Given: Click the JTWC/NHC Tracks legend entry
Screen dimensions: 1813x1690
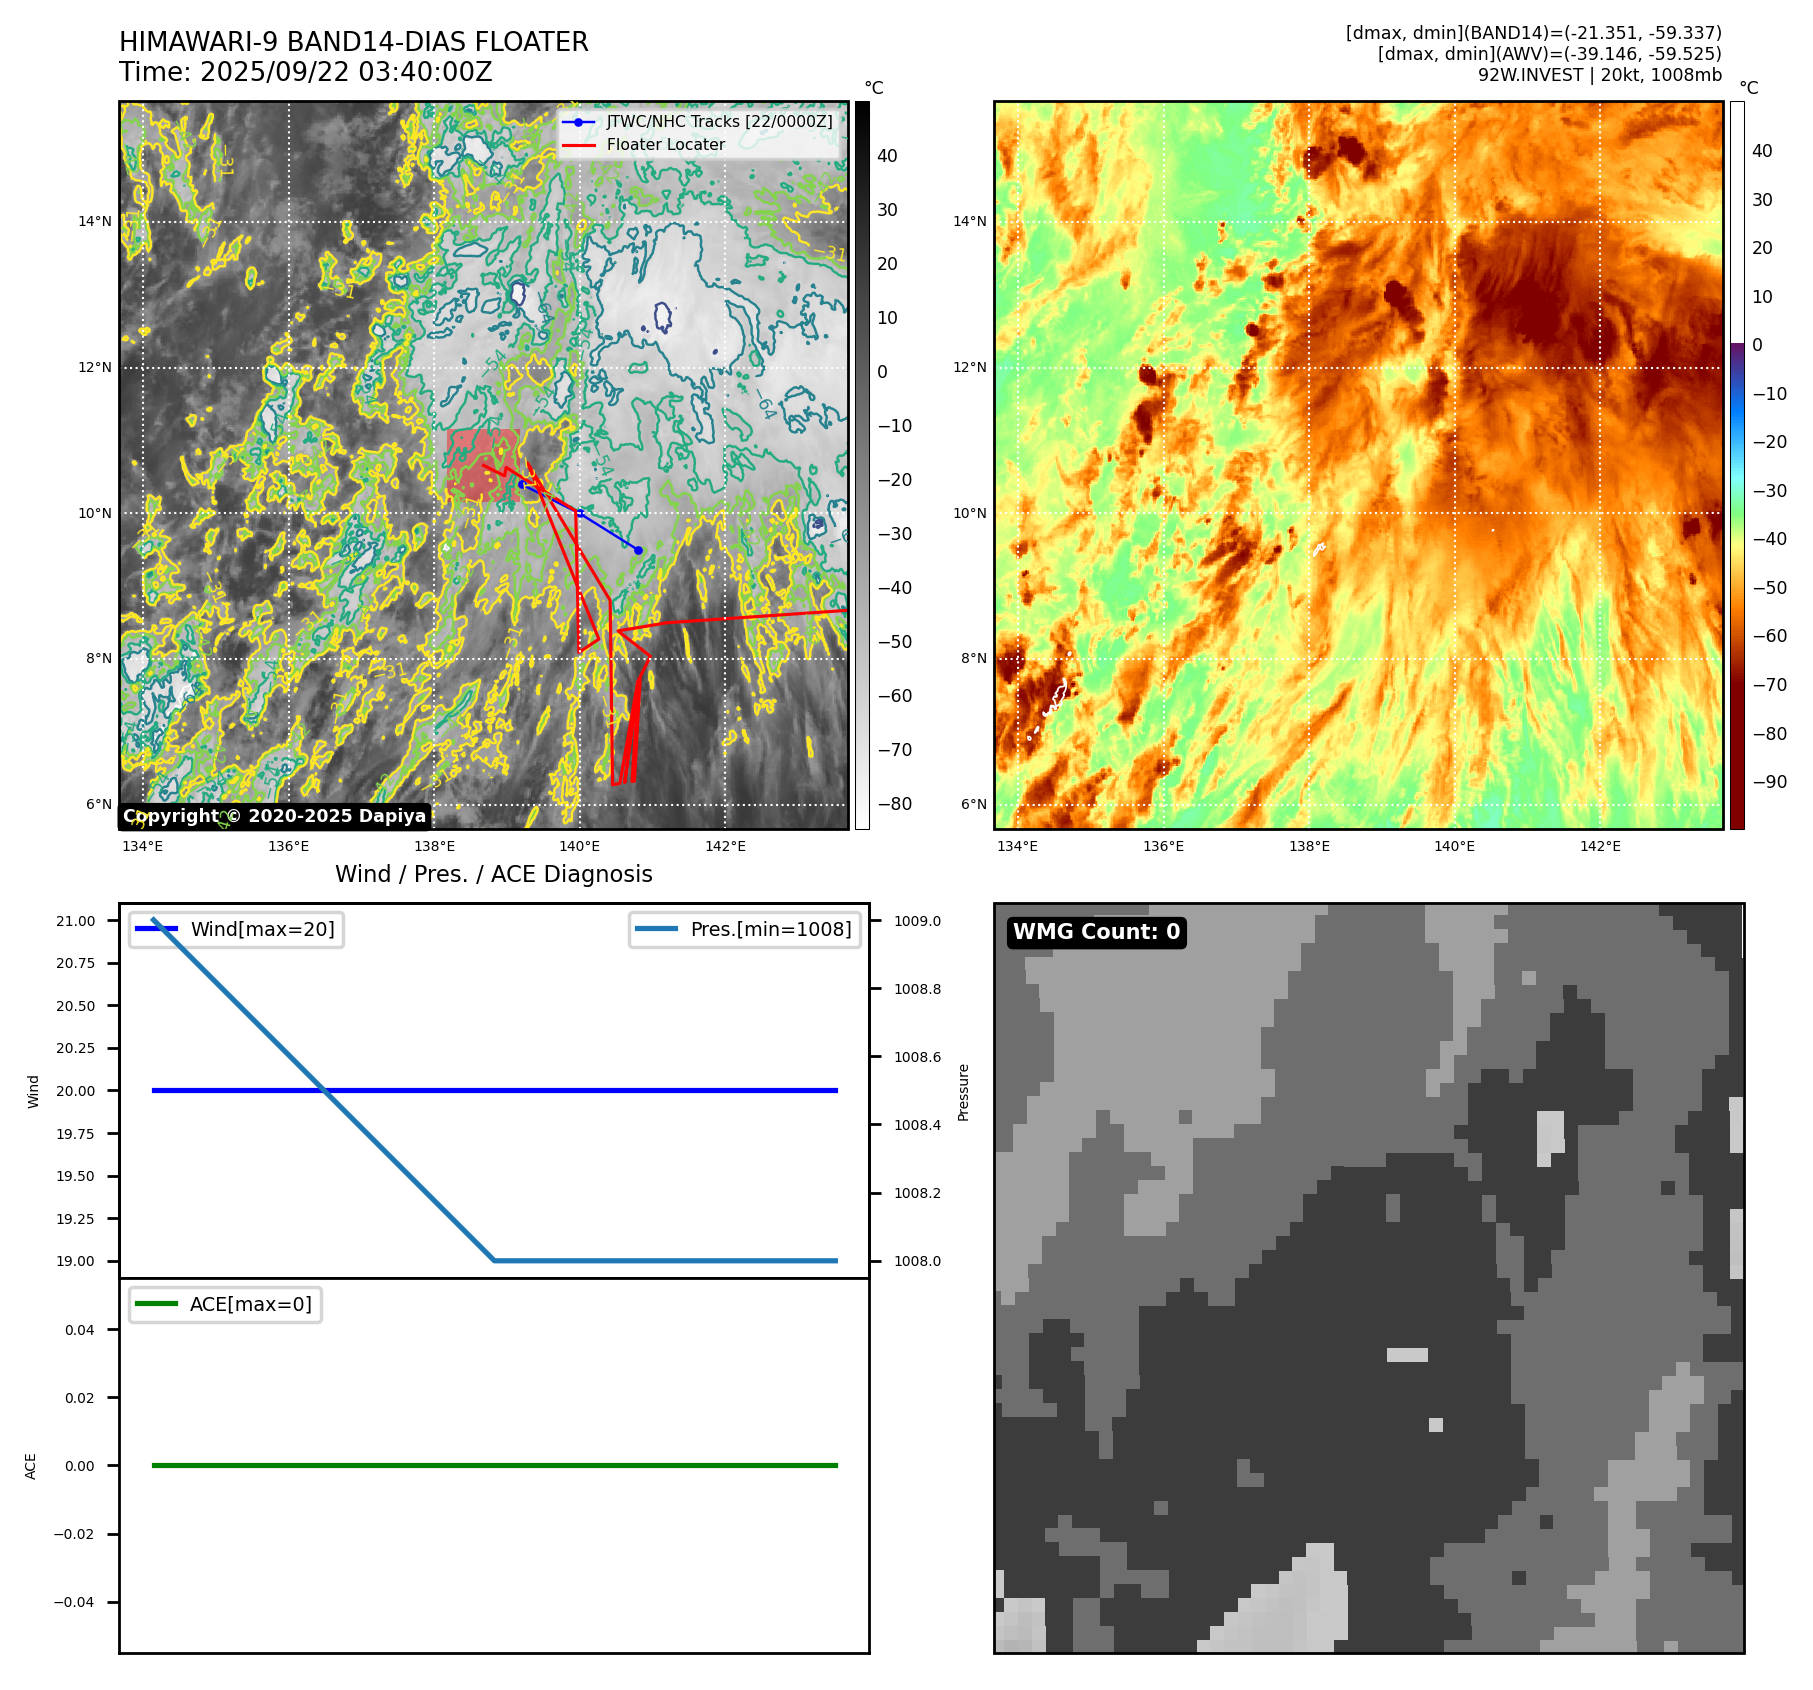Looking at the screenshot, I should (x=698, y=121).
